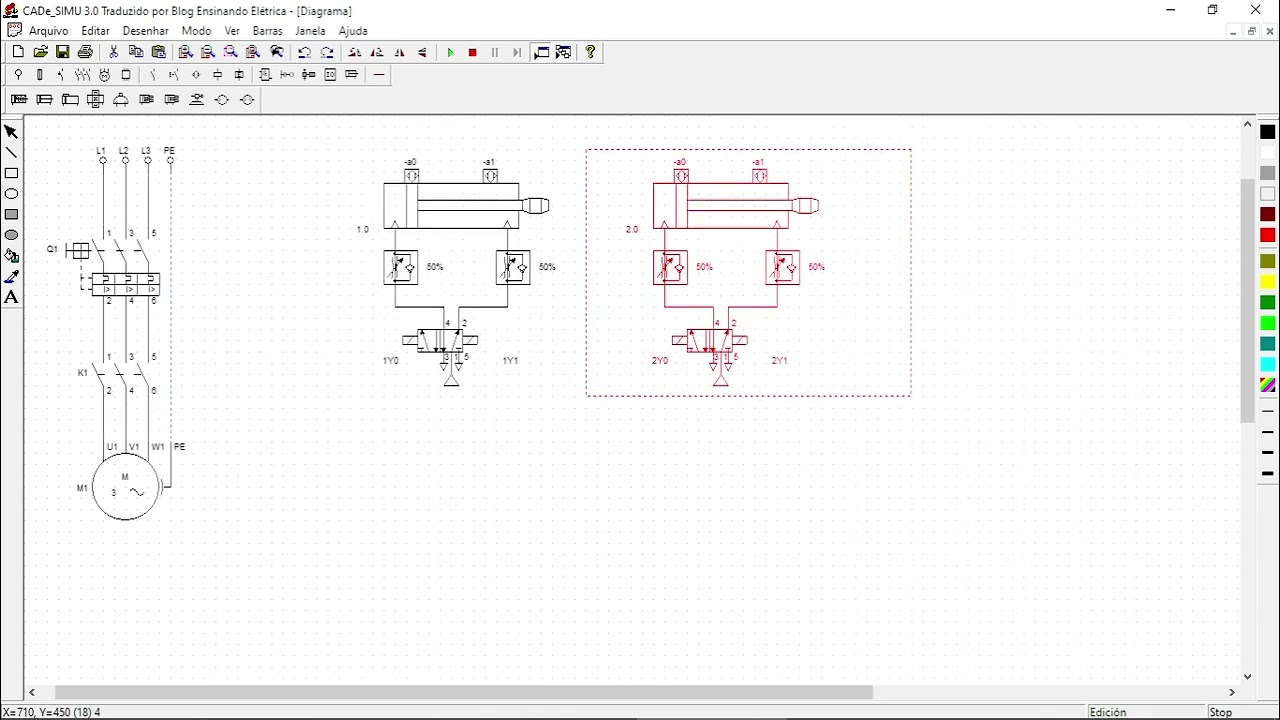Pick the bright red color swatch
This screenshot has width=1280, height=720.
[x=1268, y=235]
